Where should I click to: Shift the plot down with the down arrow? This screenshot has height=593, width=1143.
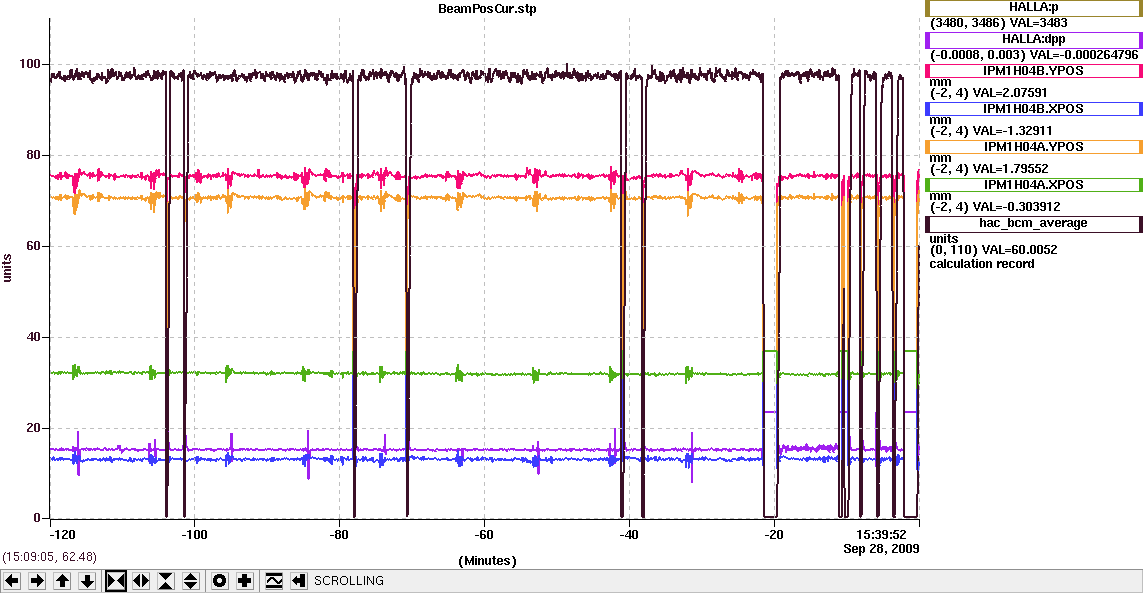pos(87,581)
